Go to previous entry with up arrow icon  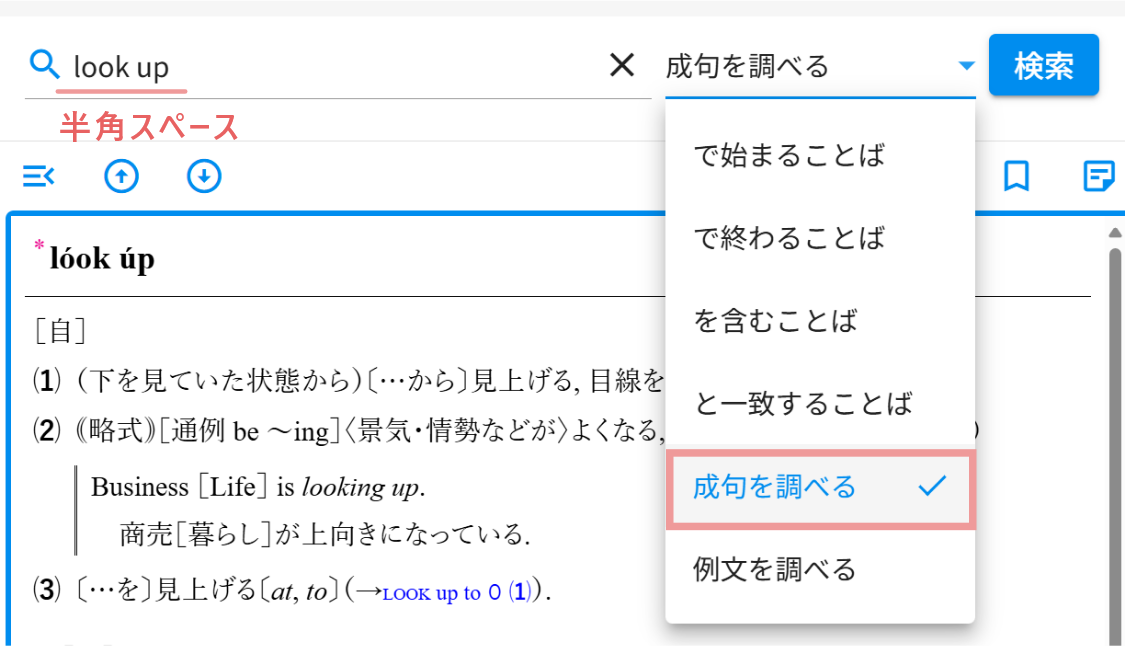(x=121, y=177)
